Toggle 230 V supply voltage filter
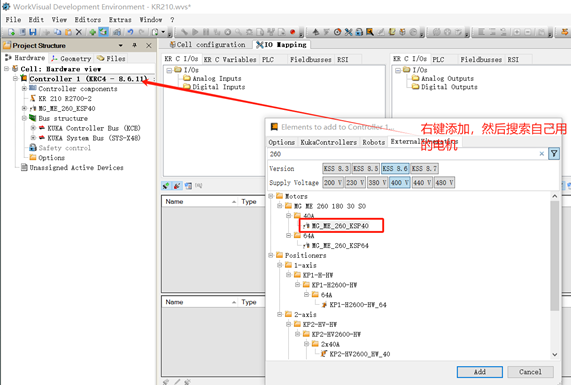Viewport: 571px width, 385px height. pyautogui.click(x=355, y=182)
